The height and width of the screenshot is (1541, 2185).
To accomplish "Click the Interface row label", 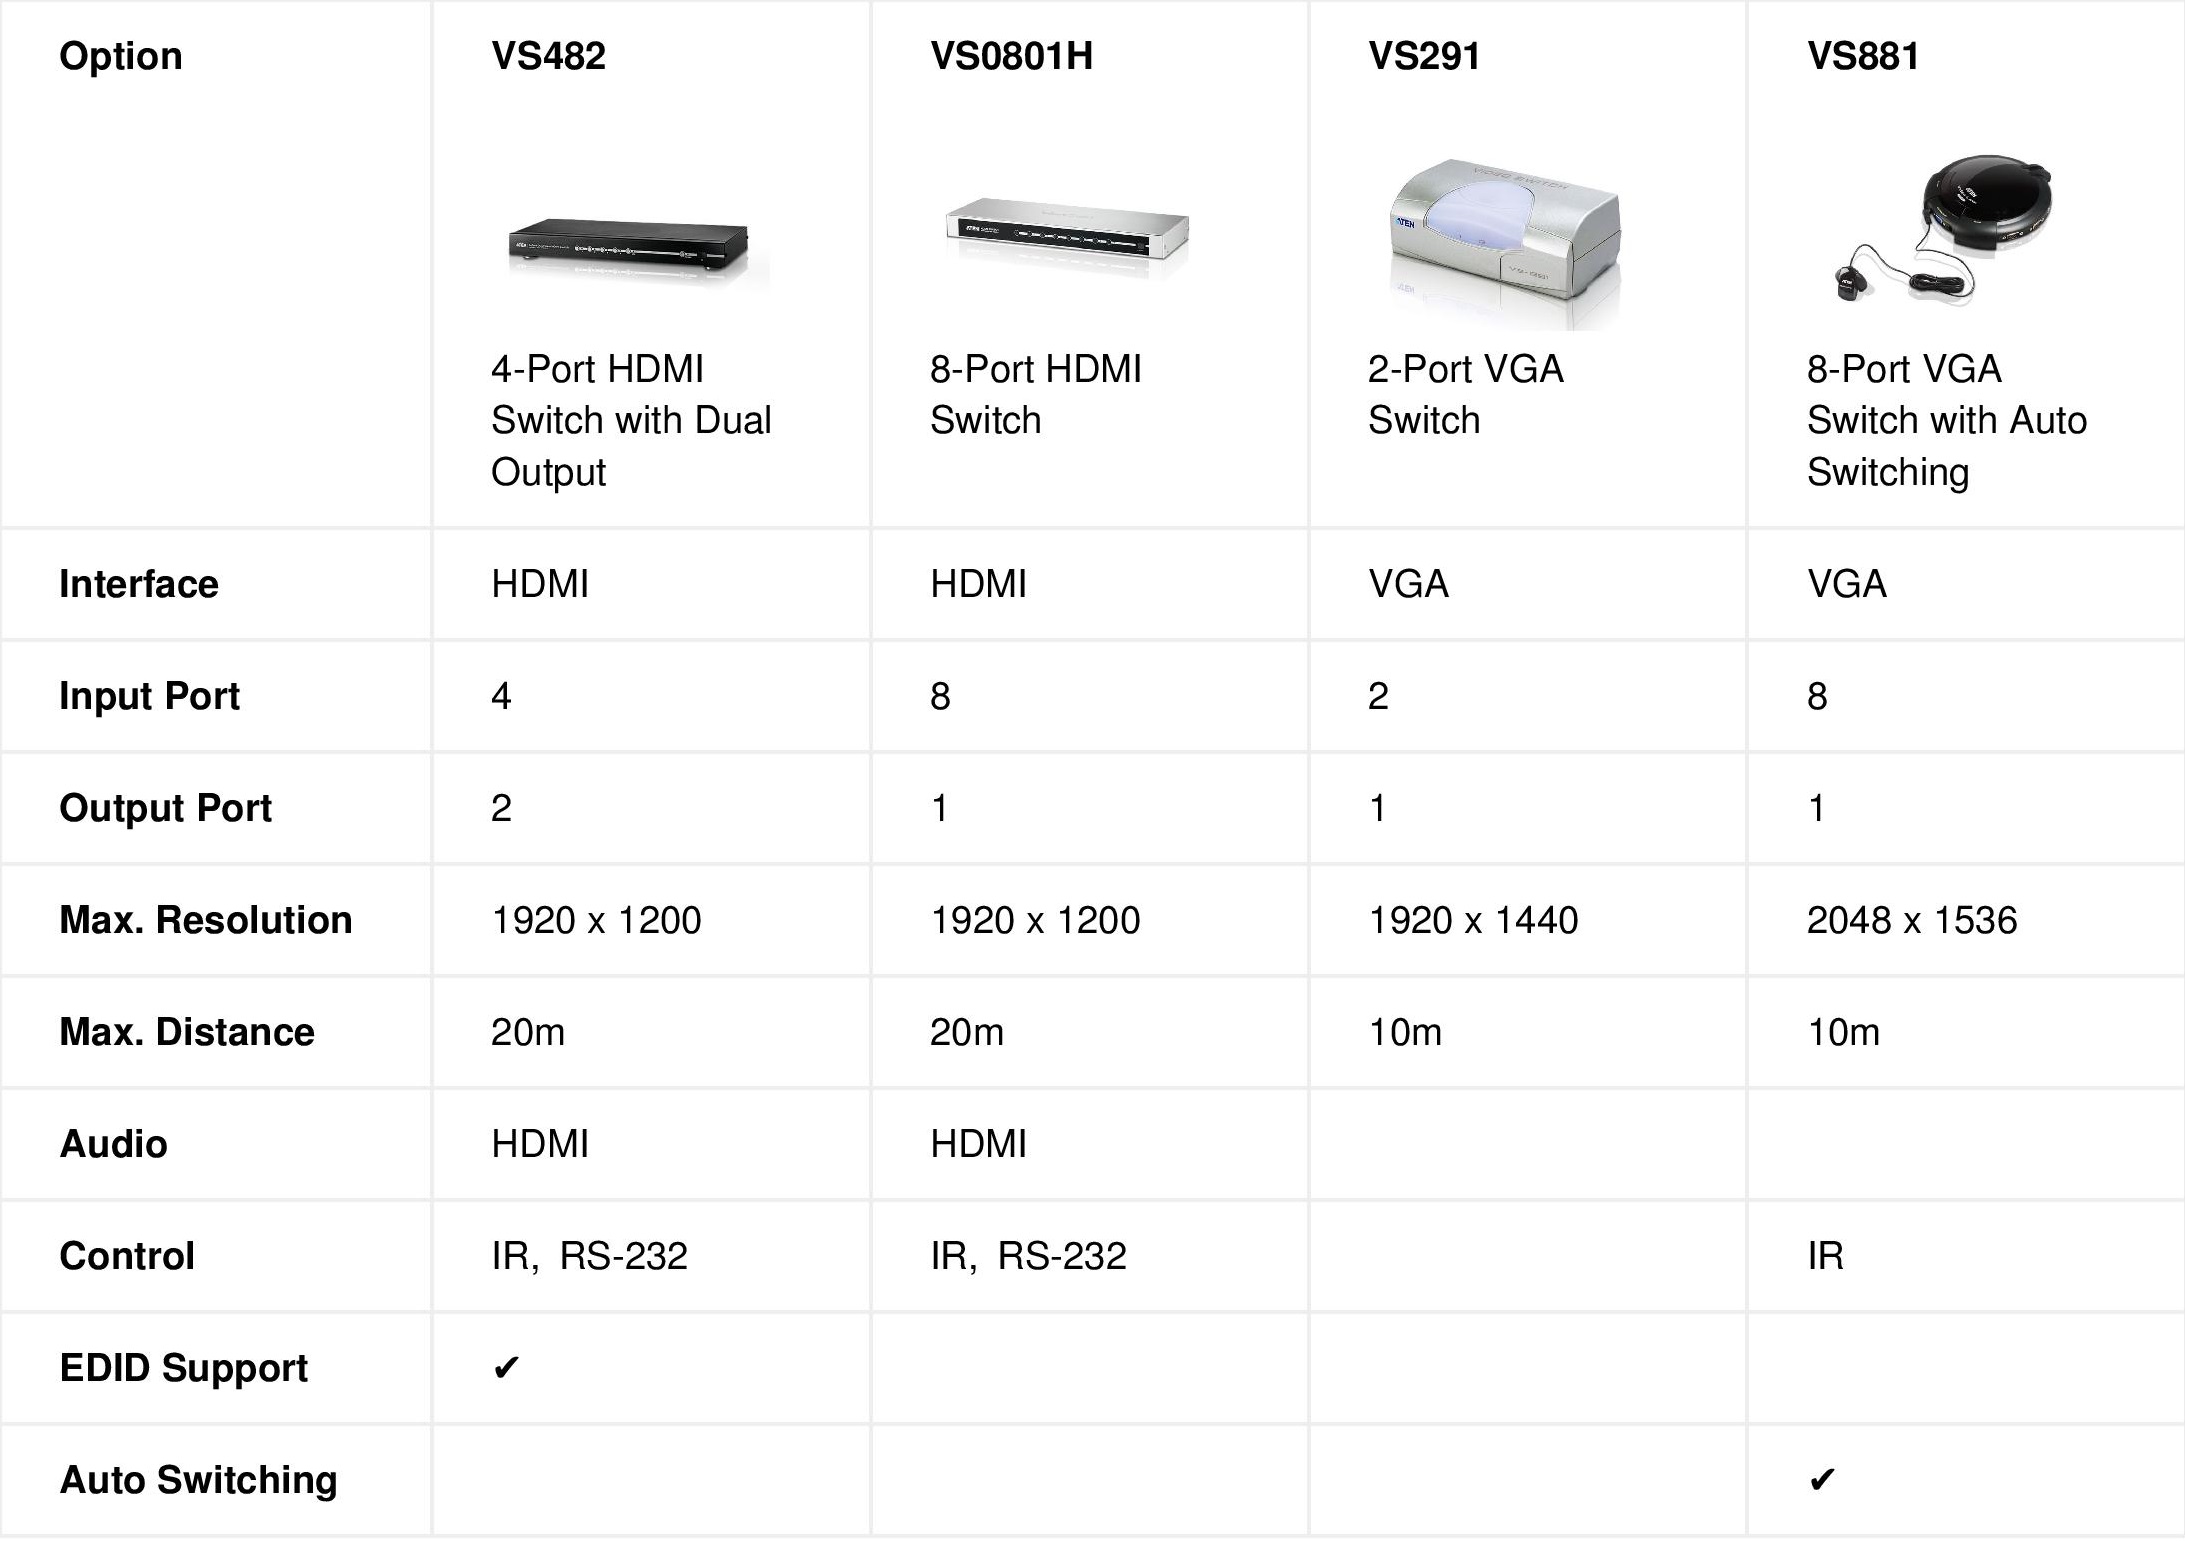I will pos(139,584).
